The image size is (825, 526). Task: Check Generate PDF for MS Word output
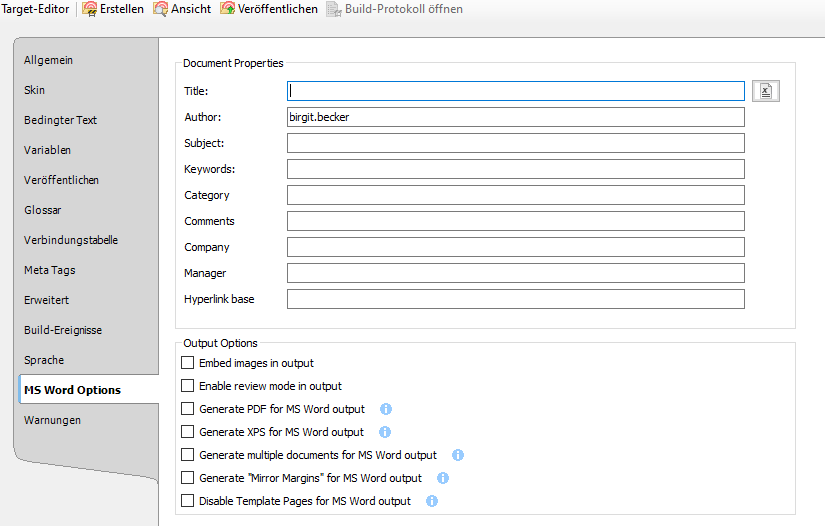coord(187,409)
